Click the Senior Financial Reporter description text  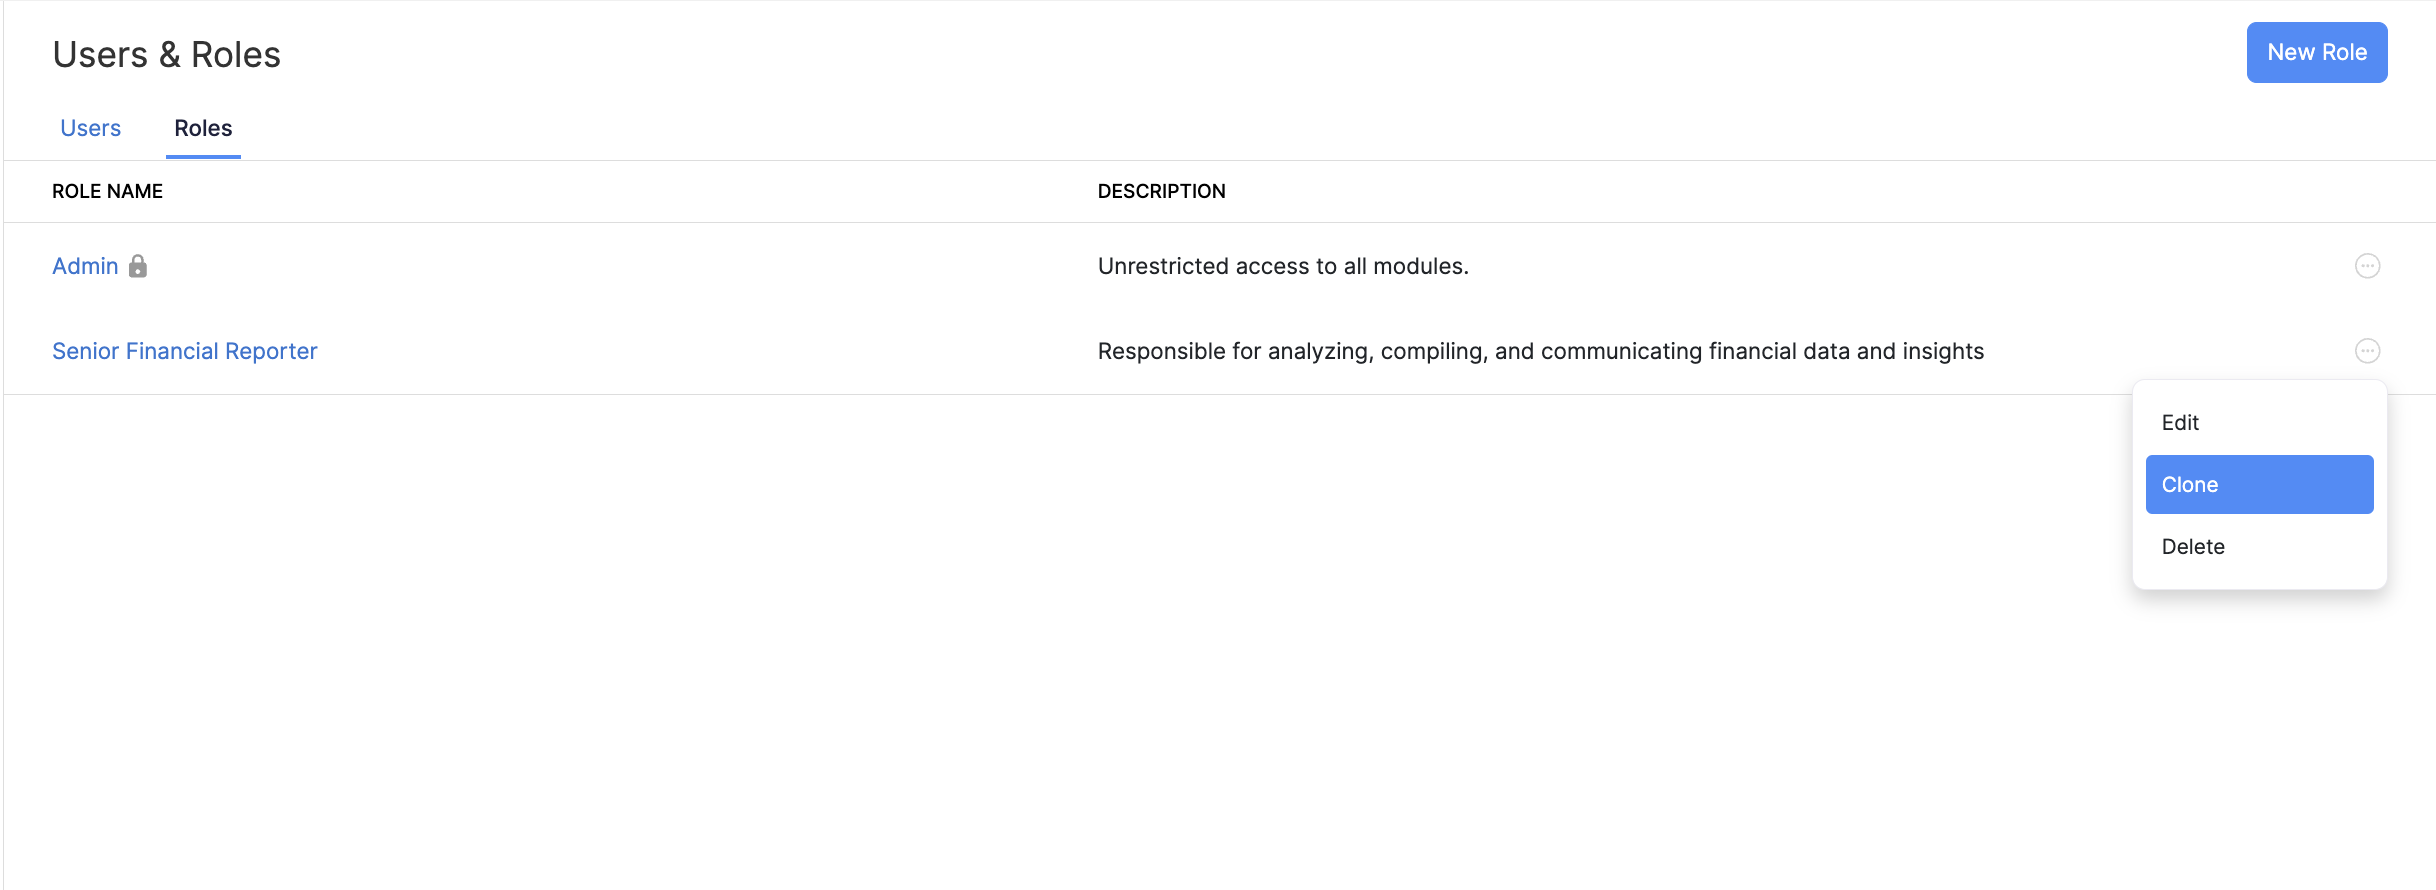click(1540, 351)
